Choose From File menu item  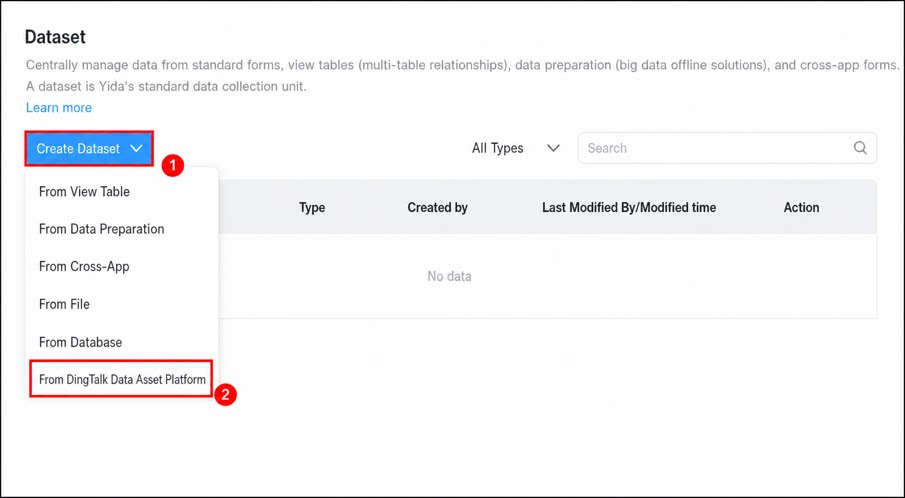click(64, 304)
